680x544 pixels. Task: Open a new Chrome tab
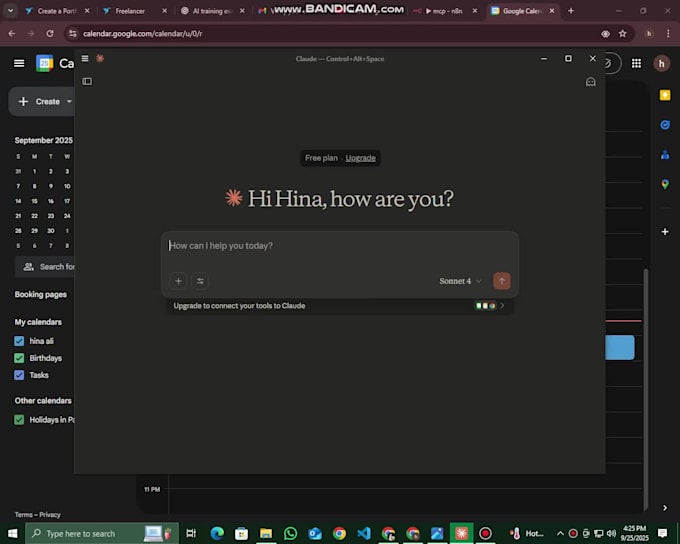(571, 11)
